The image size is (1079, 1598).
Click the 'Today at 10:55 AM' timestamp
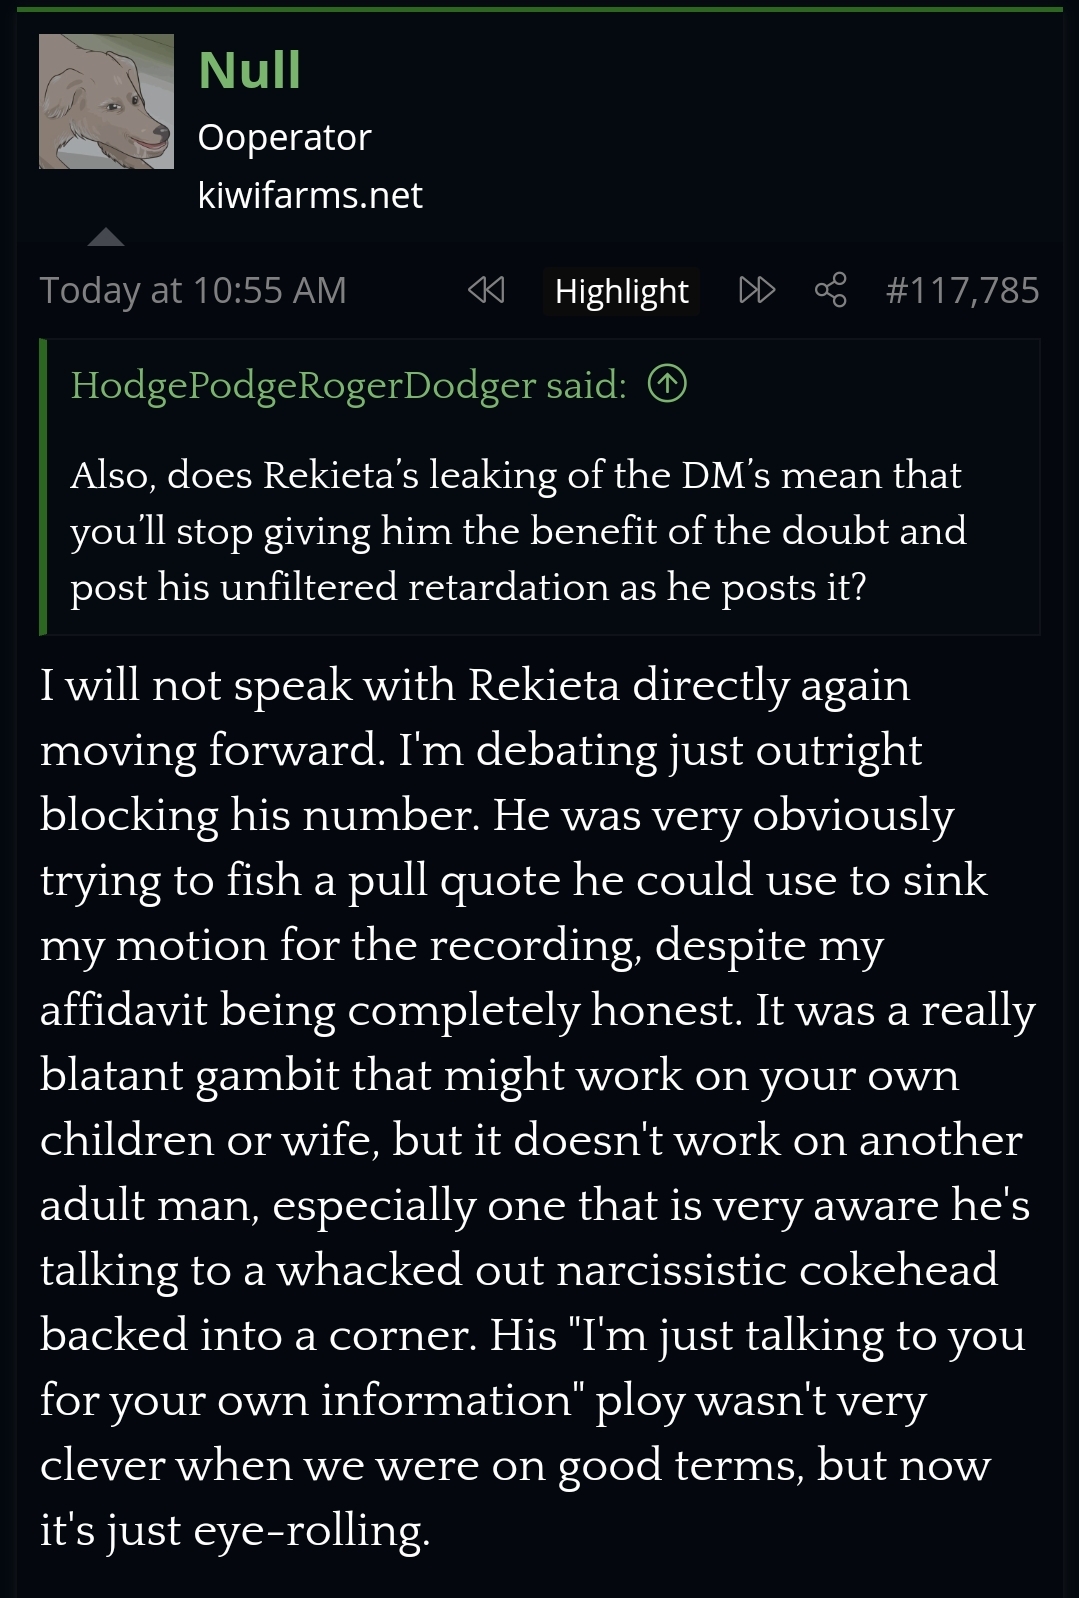193,291
